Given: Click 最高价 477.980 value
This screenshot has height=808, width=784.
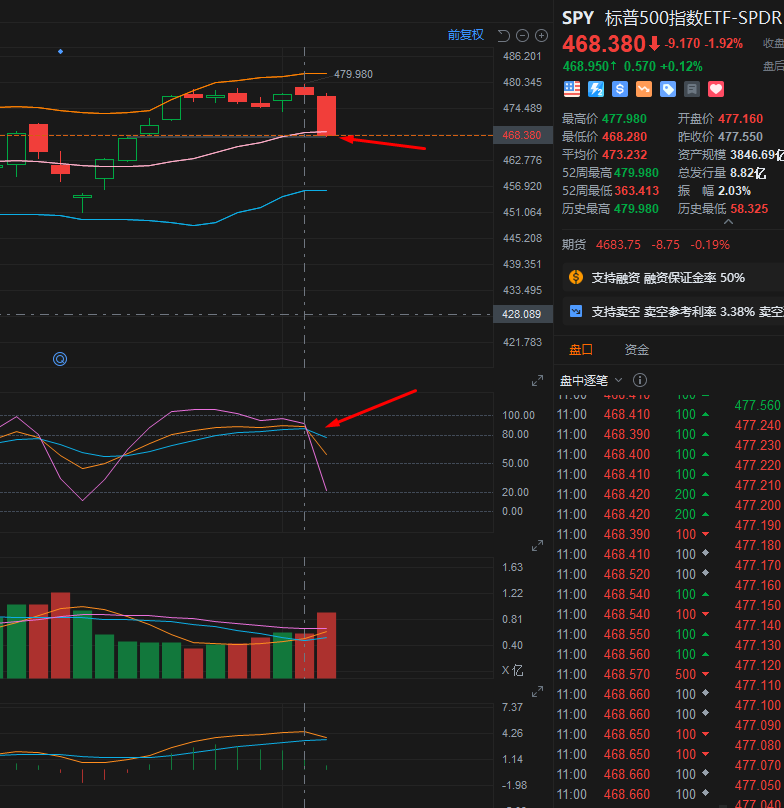Looking at the screenshot, I should click(x=624, y=119).
